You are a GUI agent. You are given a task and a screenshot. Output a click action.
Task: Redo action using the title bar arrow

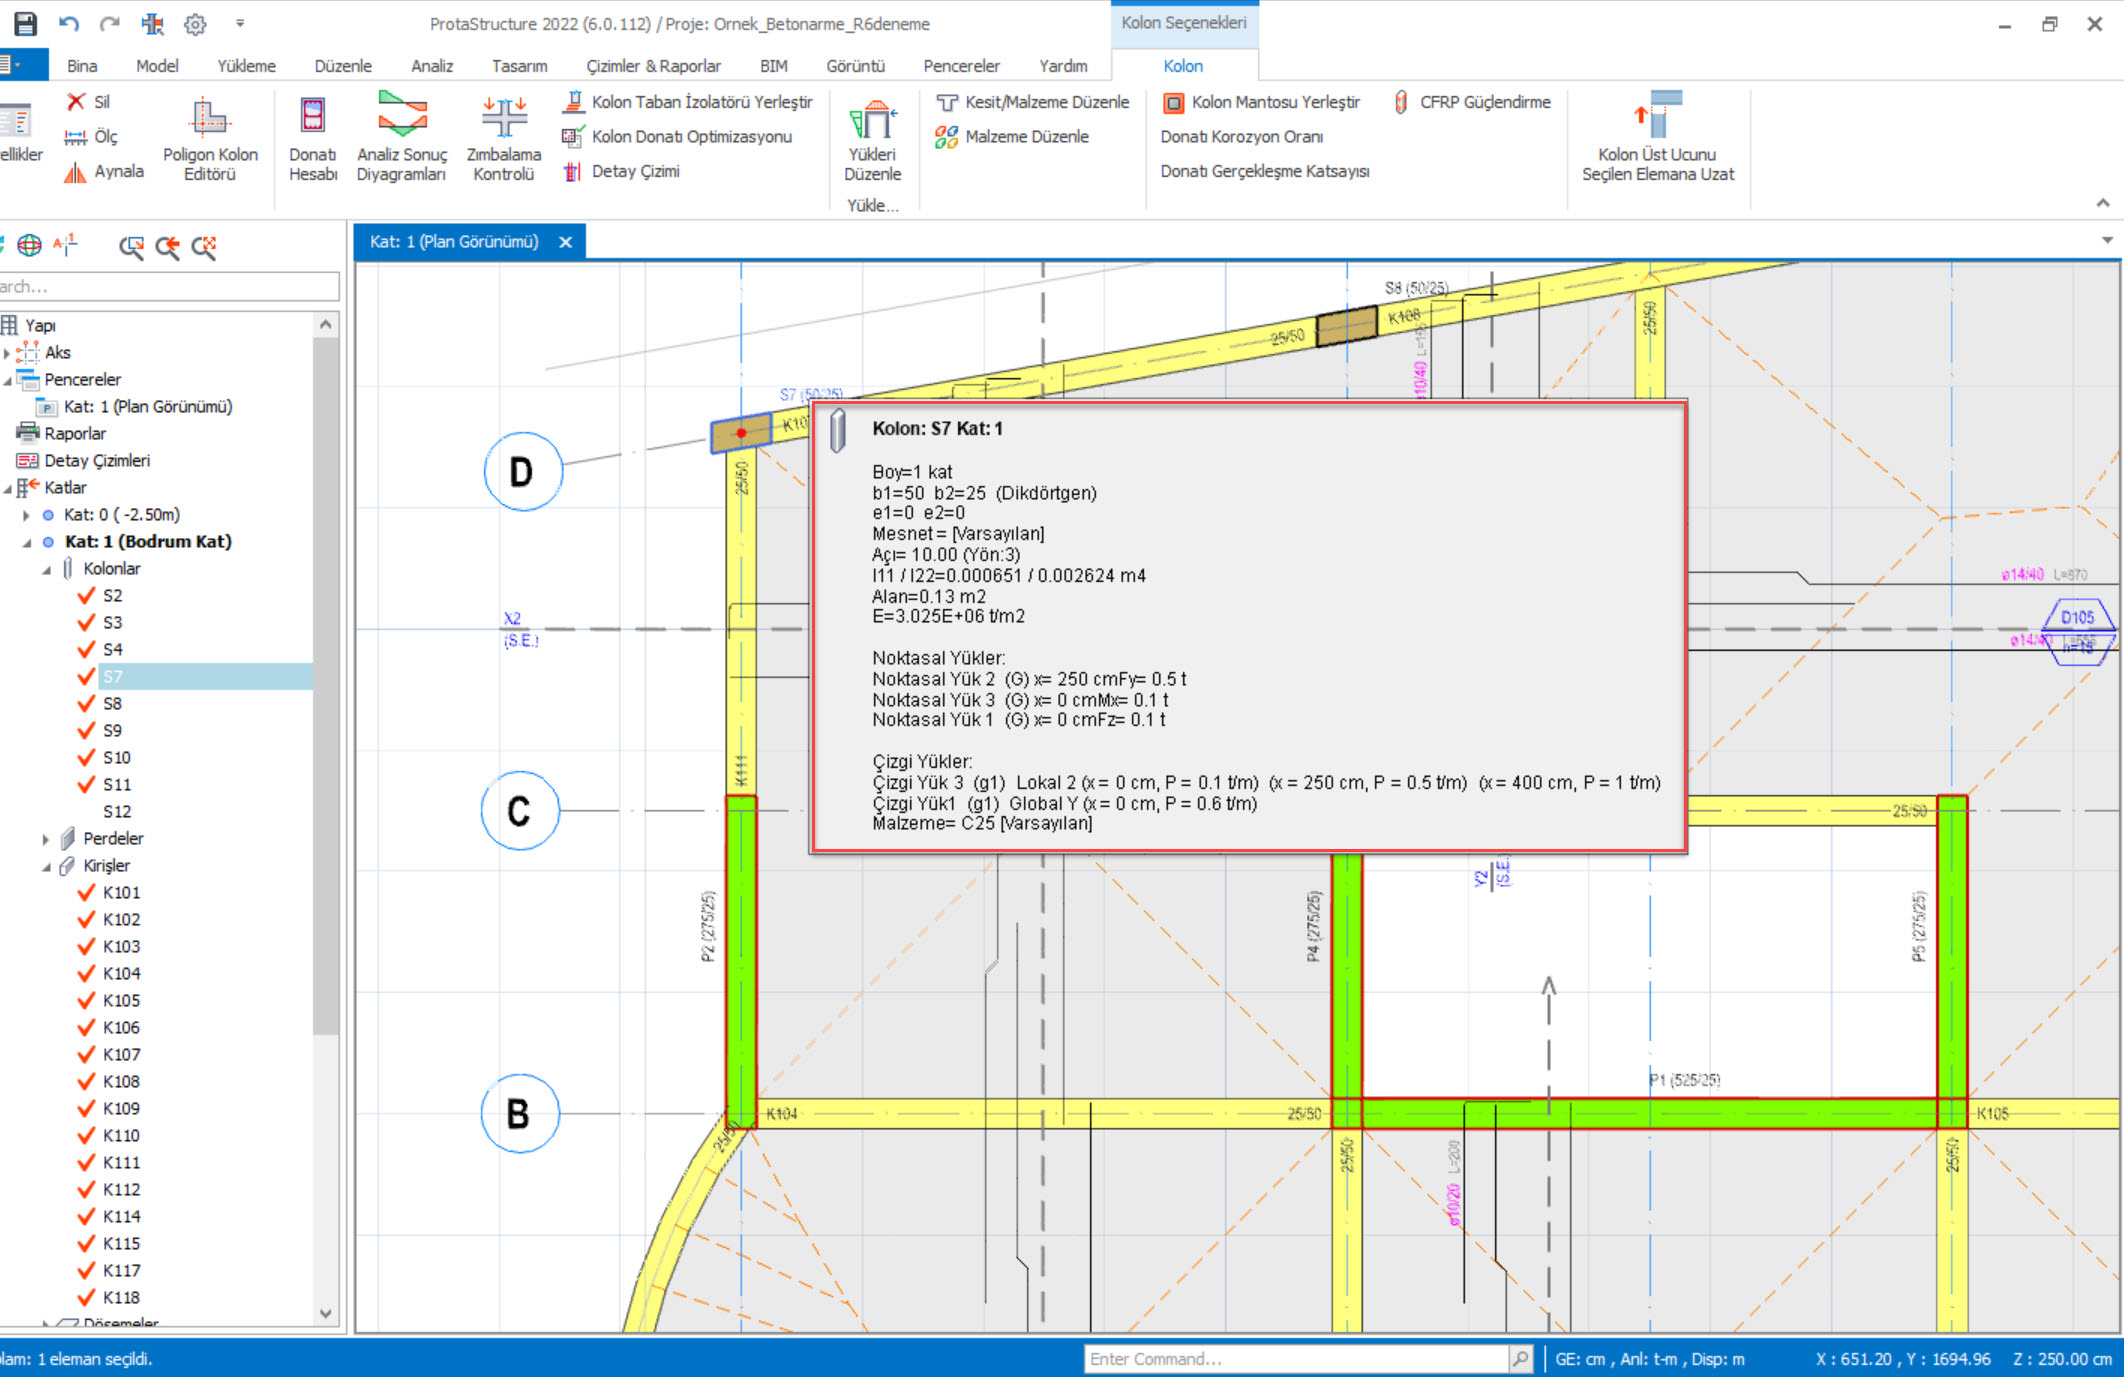coord(110,23)
